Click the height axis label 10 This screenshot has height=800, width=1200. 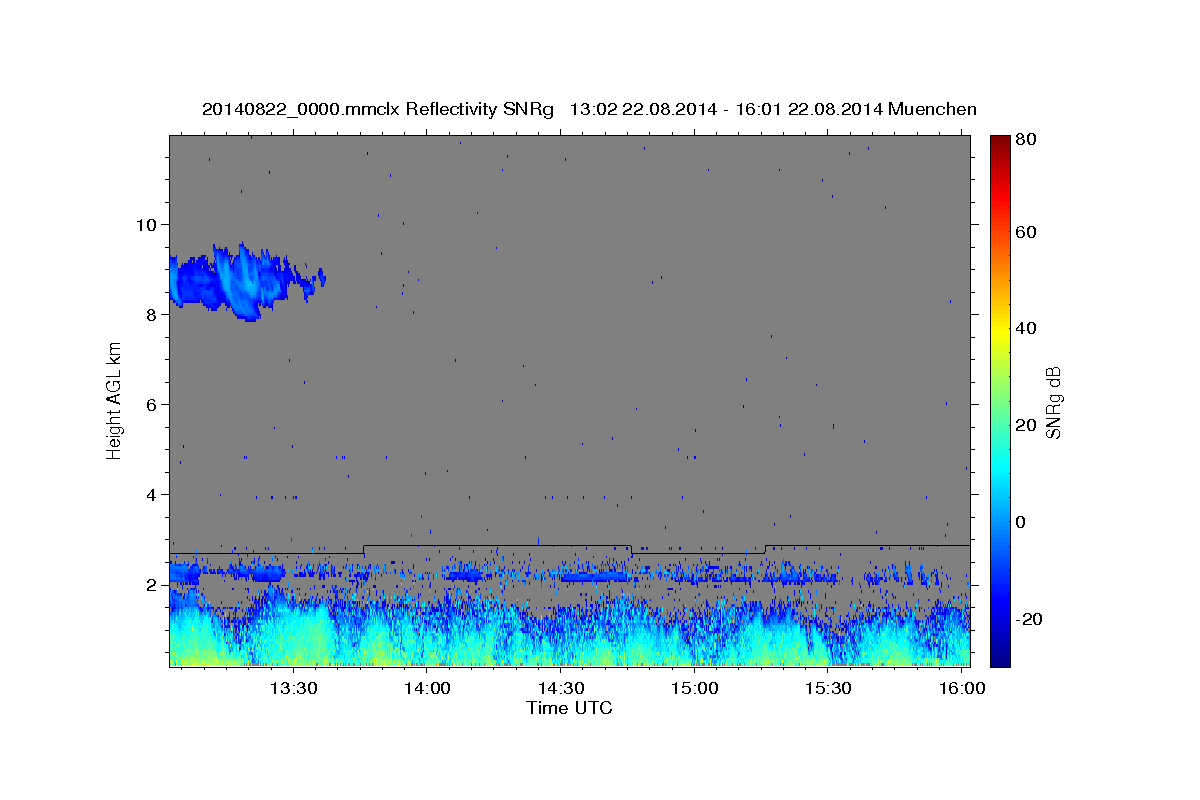(147, 224)
